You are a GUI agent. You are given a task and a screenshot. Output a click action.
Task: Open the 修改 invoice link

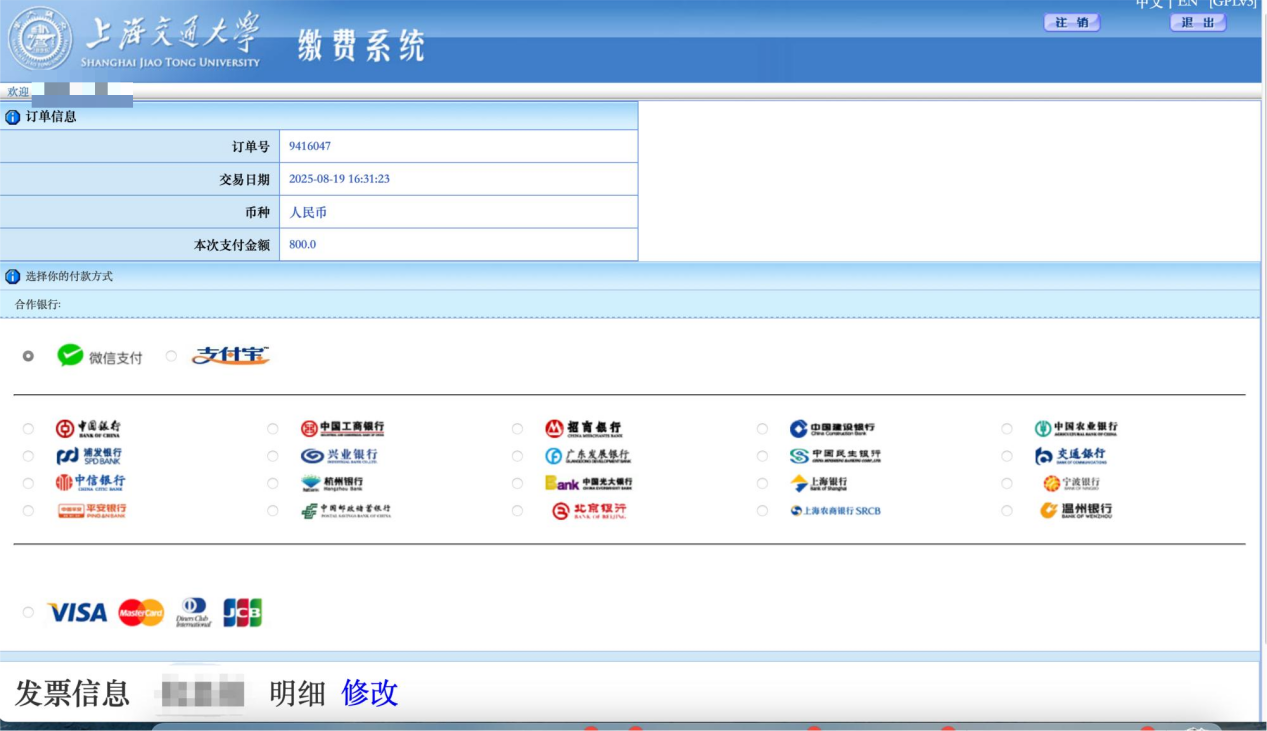point(369,692)
